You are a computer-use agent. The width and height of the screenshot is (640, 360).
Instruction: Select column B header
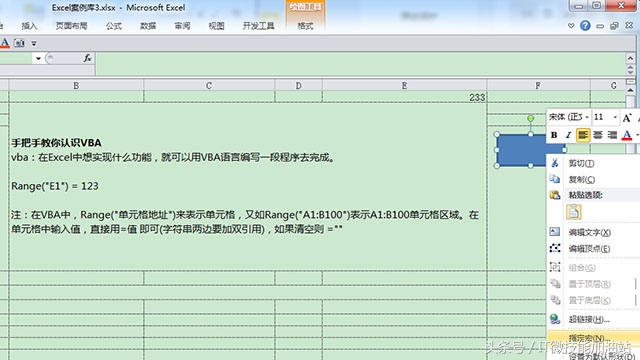76,85
